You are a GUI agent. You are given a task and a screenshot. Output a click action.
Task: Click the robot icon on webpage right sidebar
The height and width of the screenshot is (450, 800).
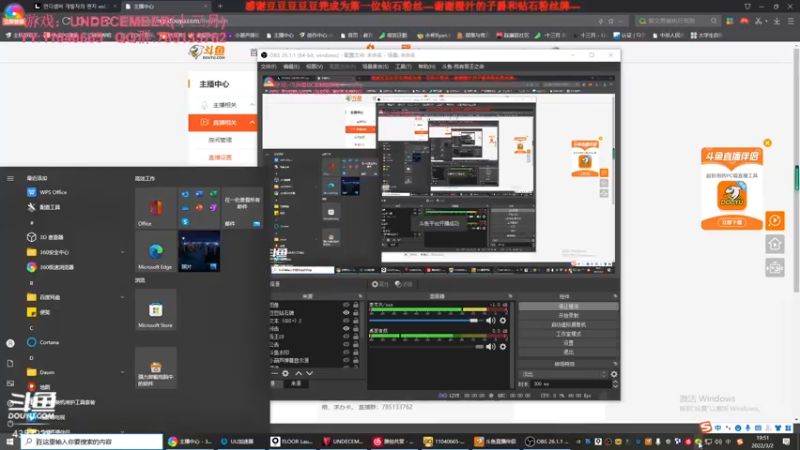(774, 268)
